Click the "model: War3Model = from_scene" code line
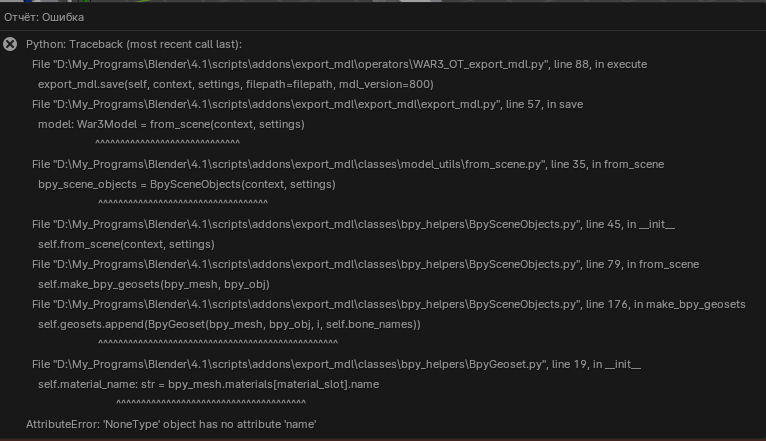This screenshot has width=766, height=441. [171, 124]
